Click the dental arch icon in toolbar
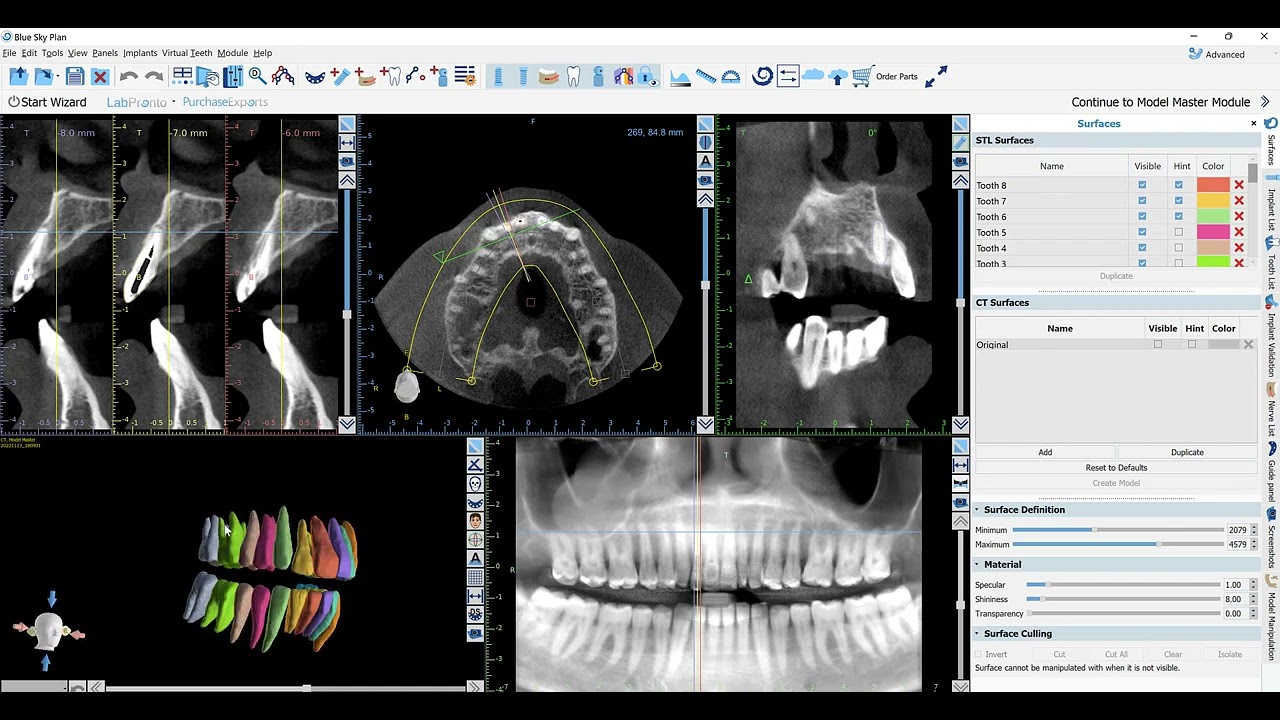 [x=315, y=76]
